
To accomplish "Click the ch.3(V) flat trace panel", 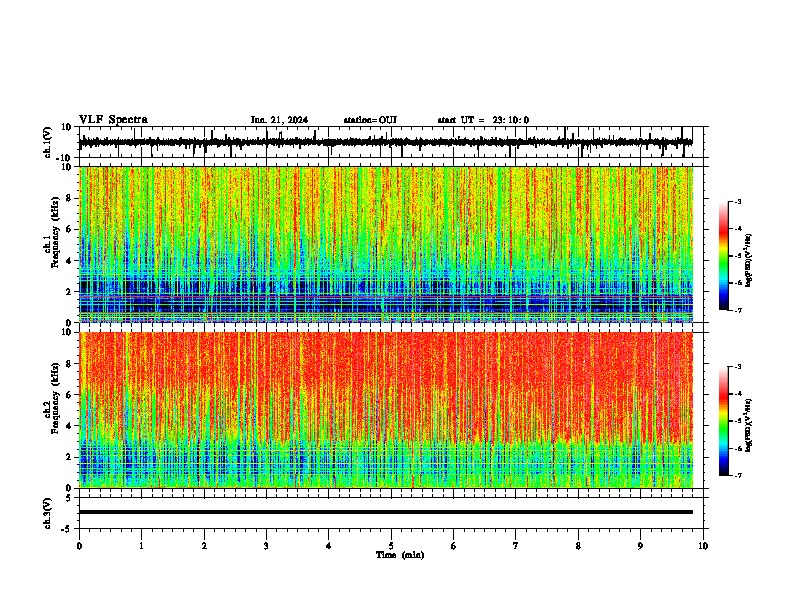I will (x=391, y=513).
